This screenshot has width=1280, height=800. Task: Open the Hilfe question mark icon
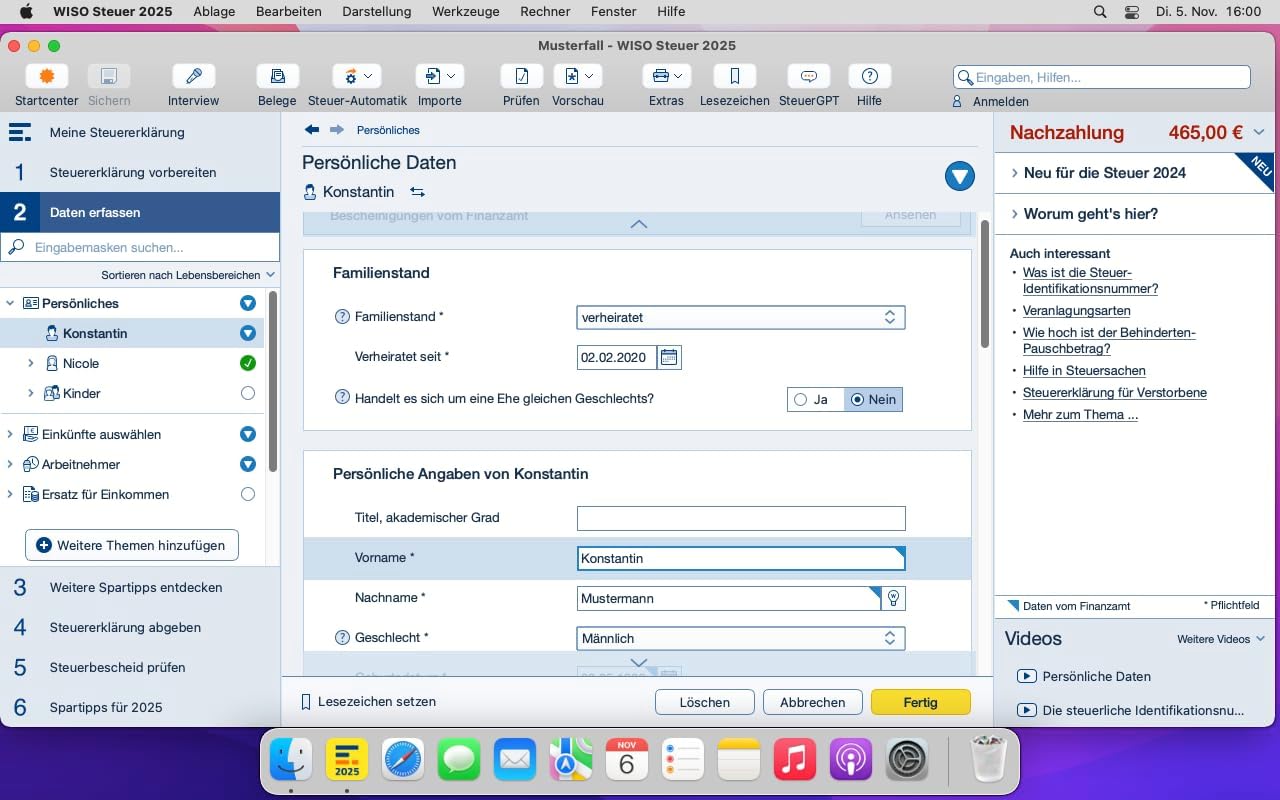point(870,77)
